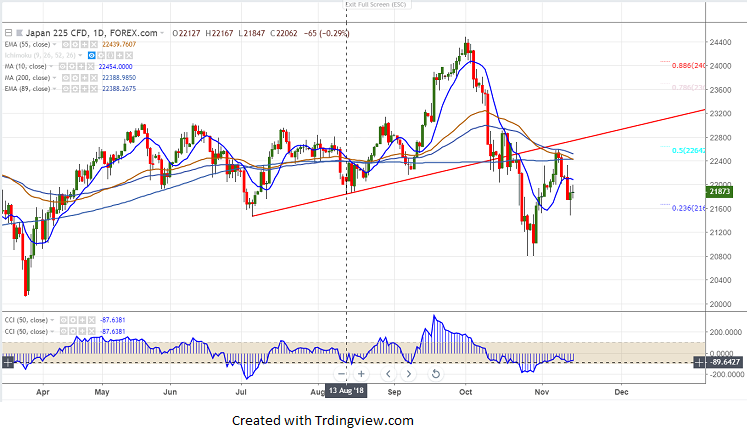The image size is (747, 431).
Task: Expand the Japan 225 CFD title dropdown arrow
Action: [162, 33]
